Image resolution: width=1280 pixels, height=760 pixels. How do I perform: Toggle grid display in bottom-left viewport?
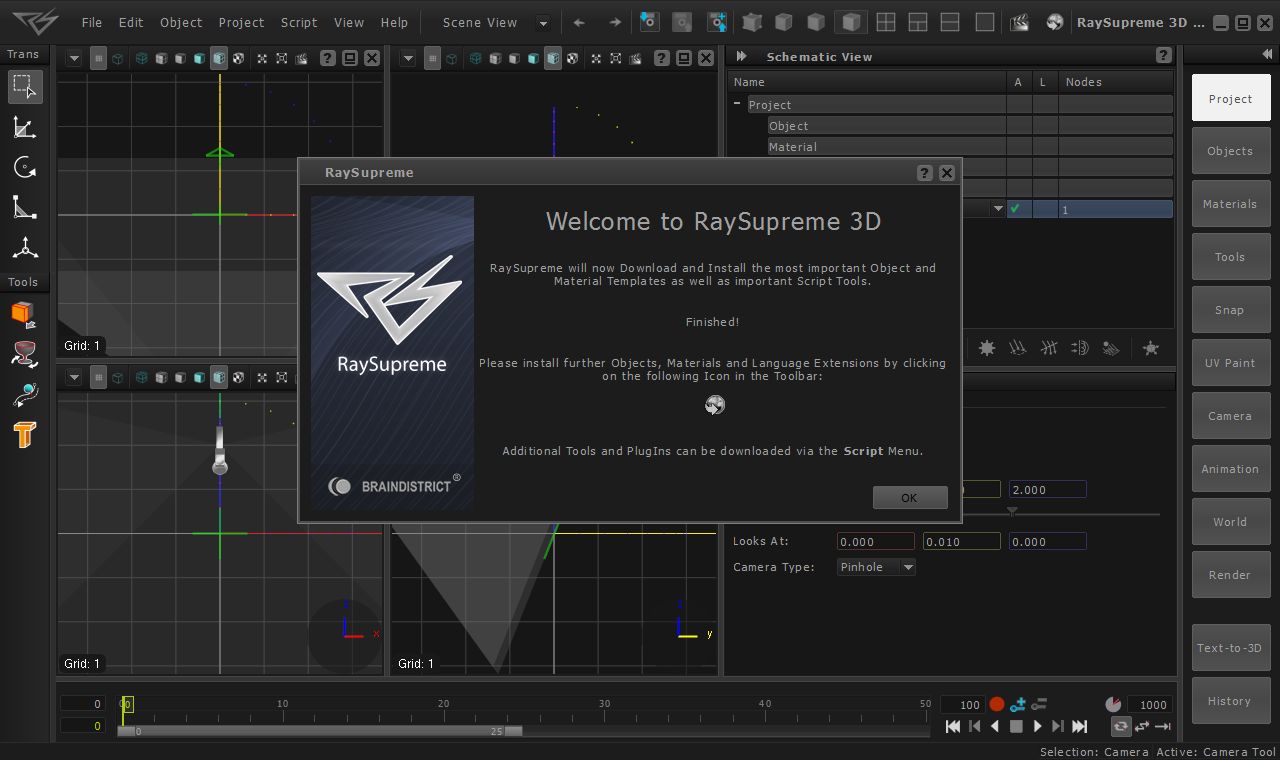click(98, 377)
